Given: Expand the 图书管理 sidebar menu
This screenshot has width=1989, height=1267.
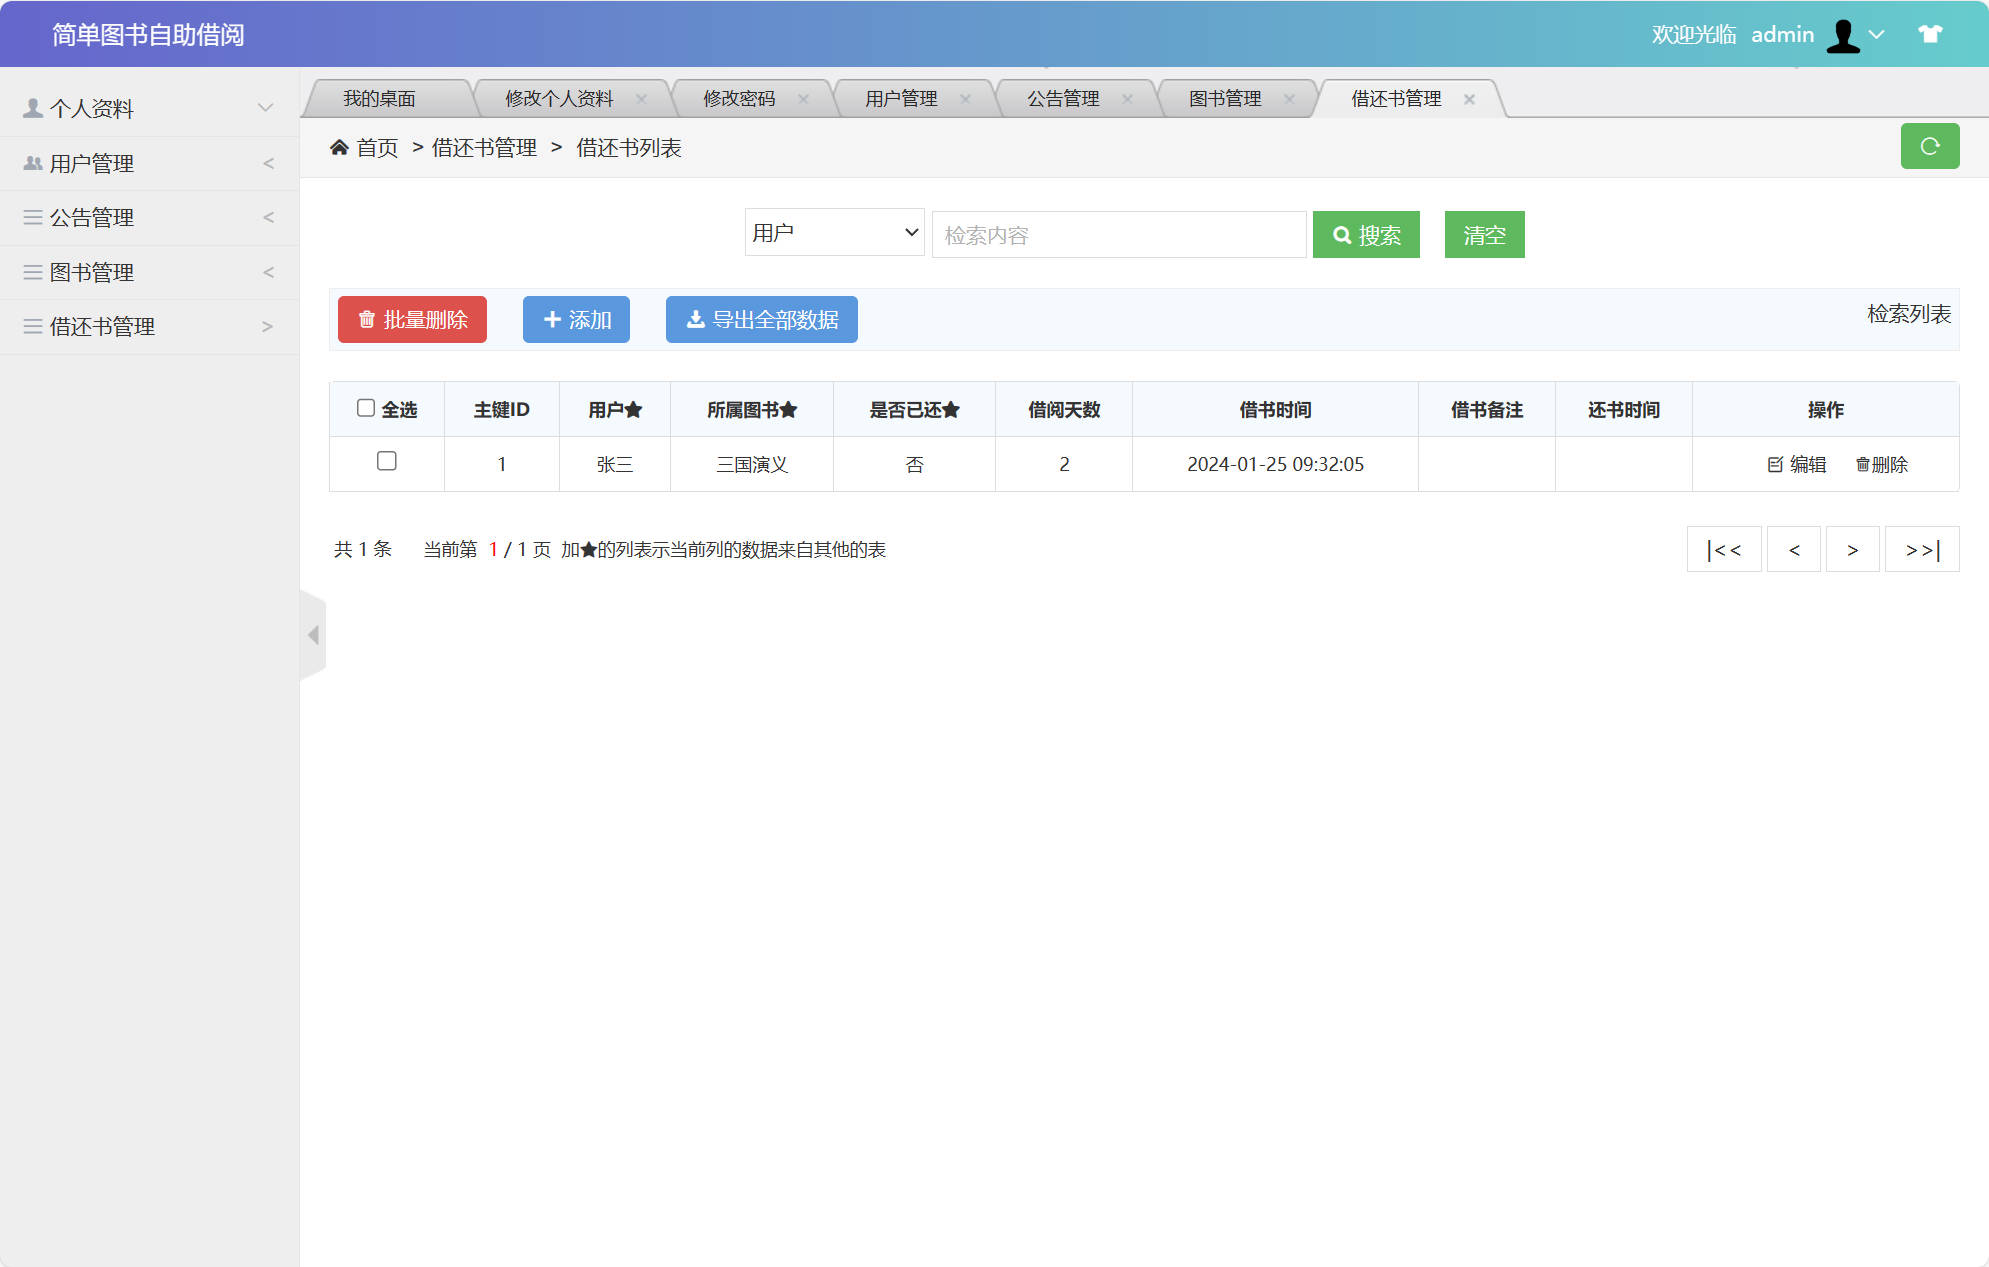Looking at the screenshot, I should (150, 271).
